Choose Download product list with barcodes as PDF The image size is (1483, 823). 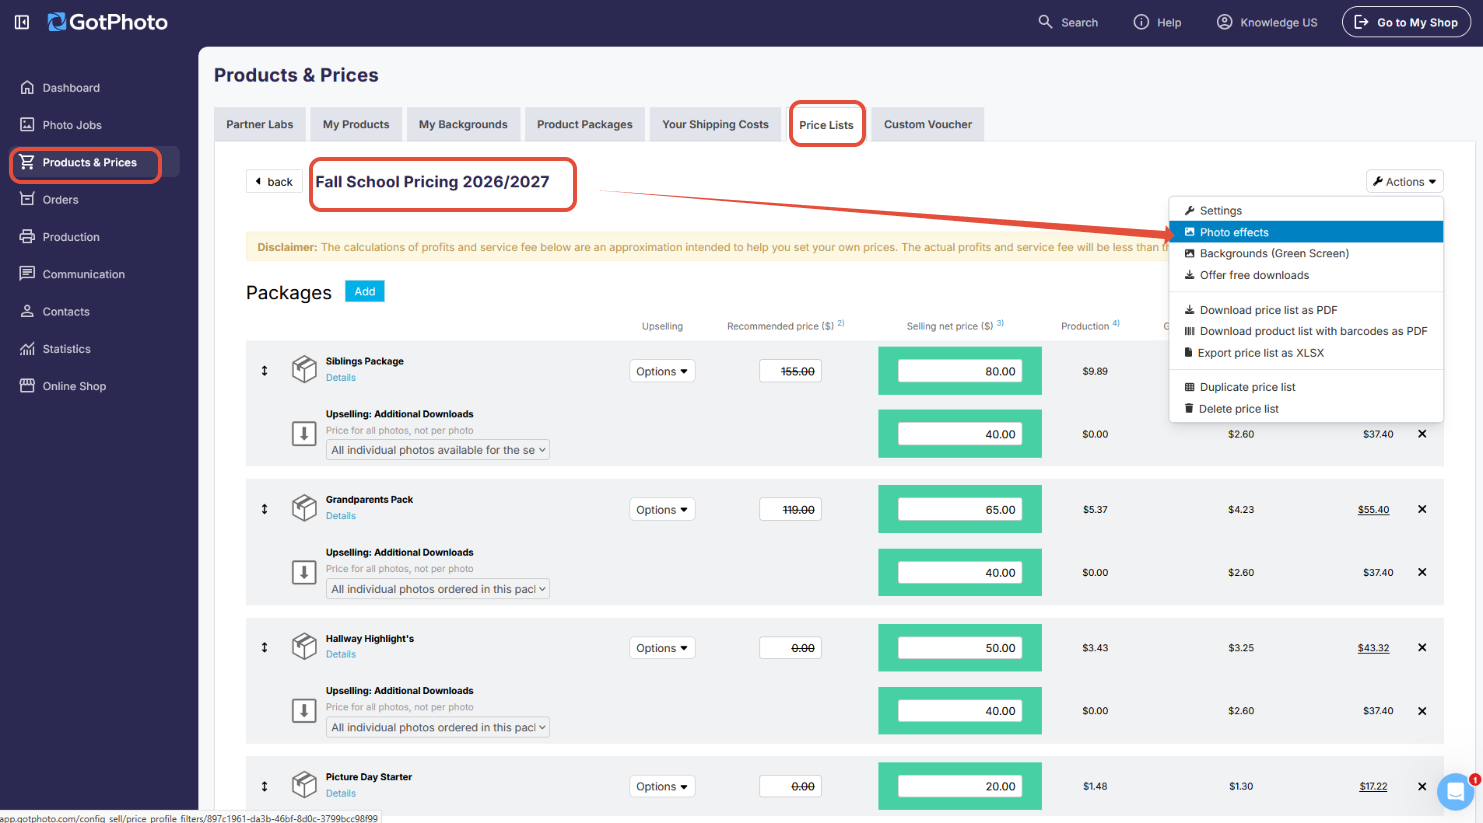point(1306,331)
